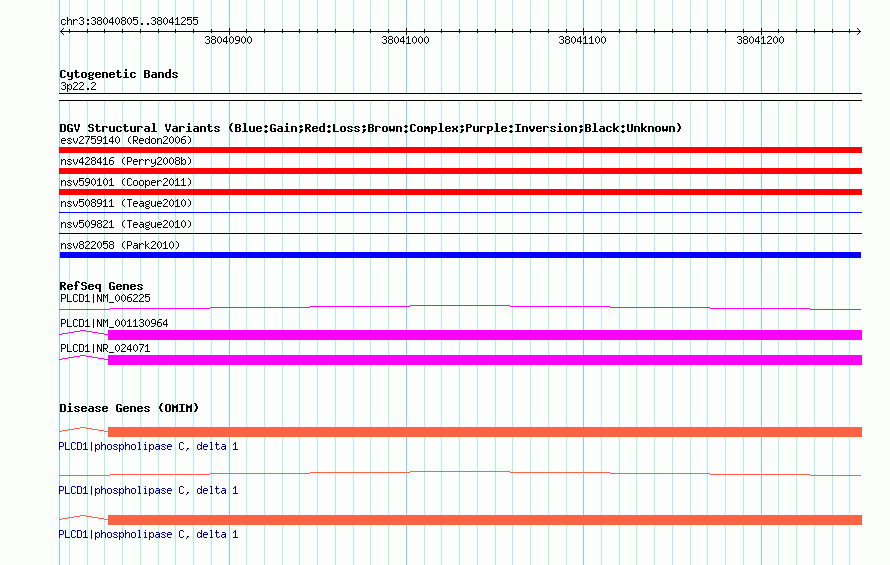Image resolution: width=890 pixels, height=565 pixels.
Task: Click the thin black nsv509821 line
Action: point(460,233)
